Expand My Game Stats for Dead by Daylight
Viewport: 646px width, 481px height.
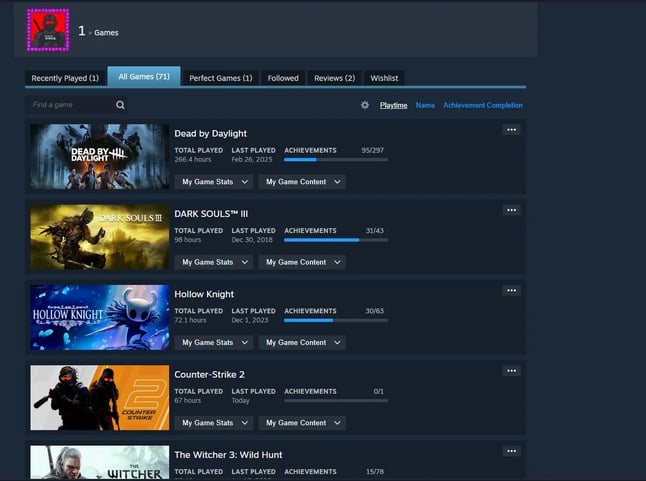pyautogui.click(x=214, y=182)
